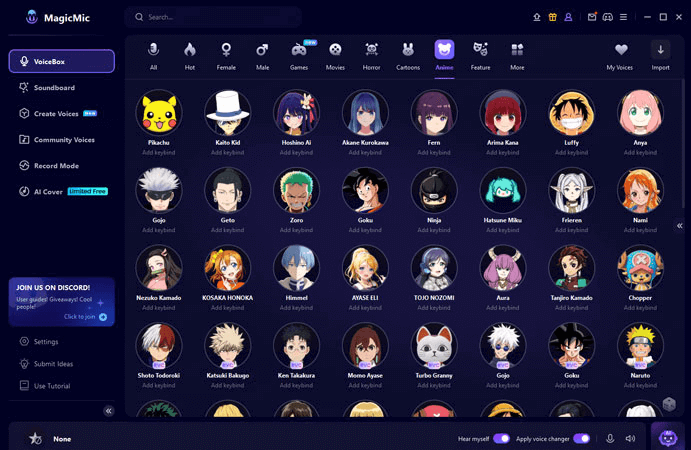
Task: Choose the Anya voice
Action: 640,113
